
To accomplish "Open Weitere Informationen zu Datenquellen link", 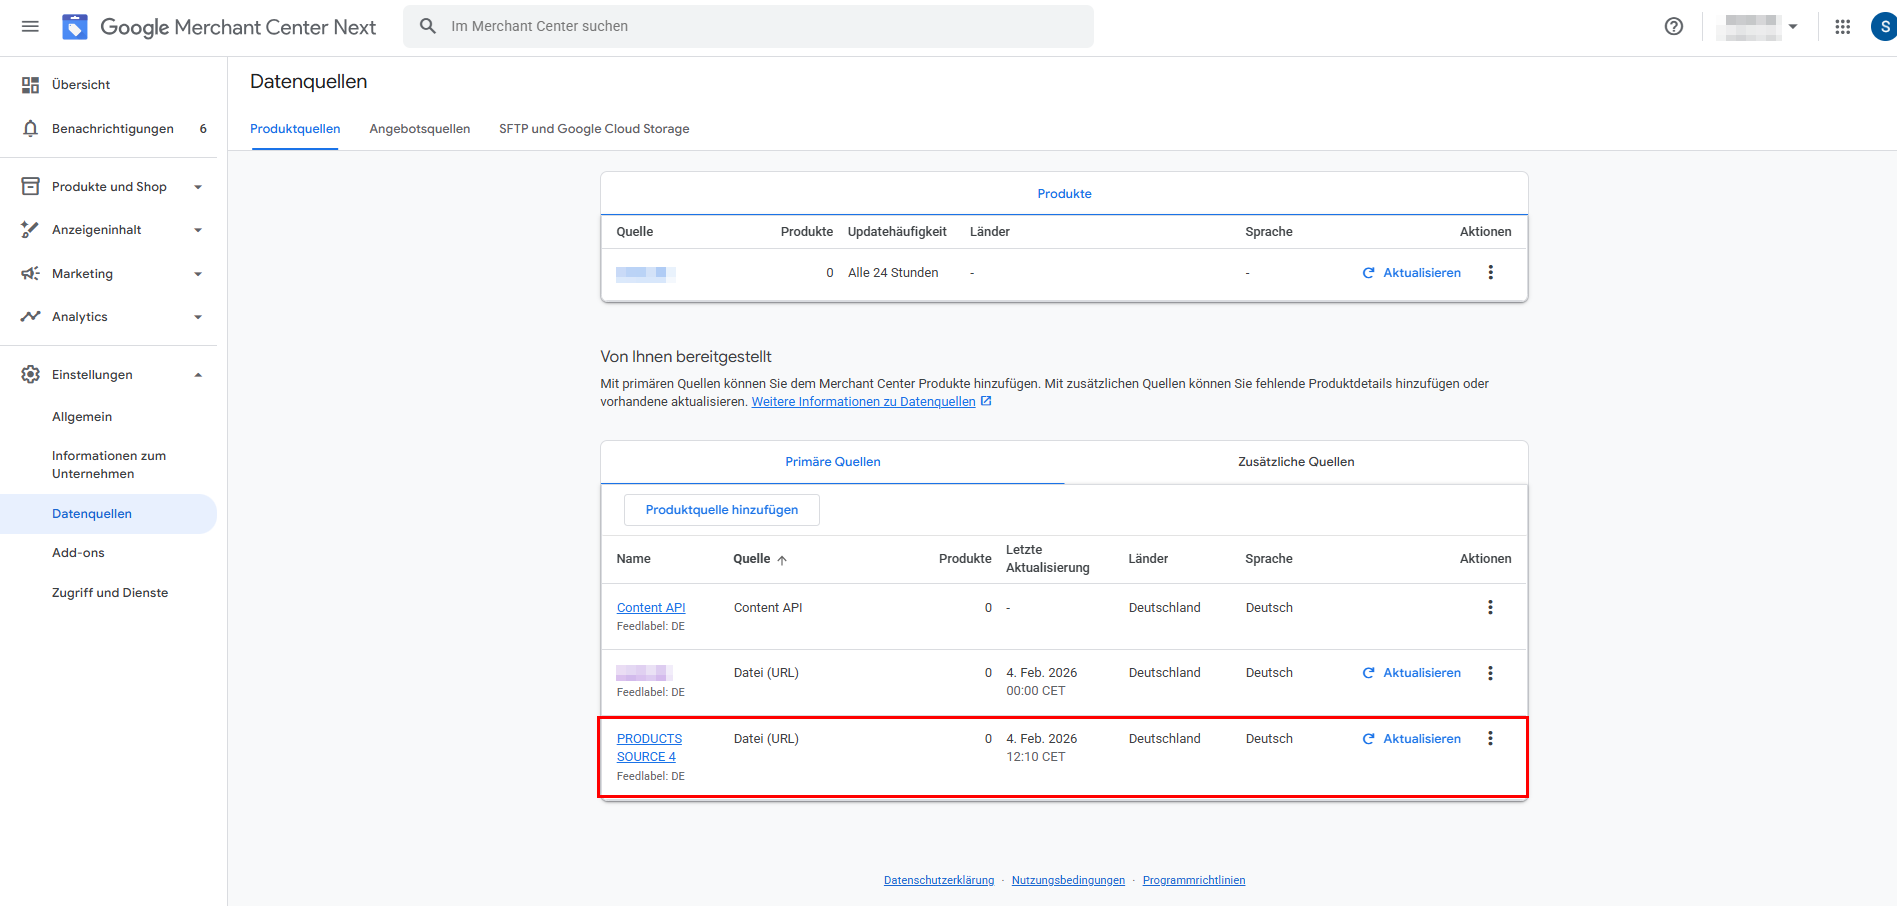I will pos(863,402).
